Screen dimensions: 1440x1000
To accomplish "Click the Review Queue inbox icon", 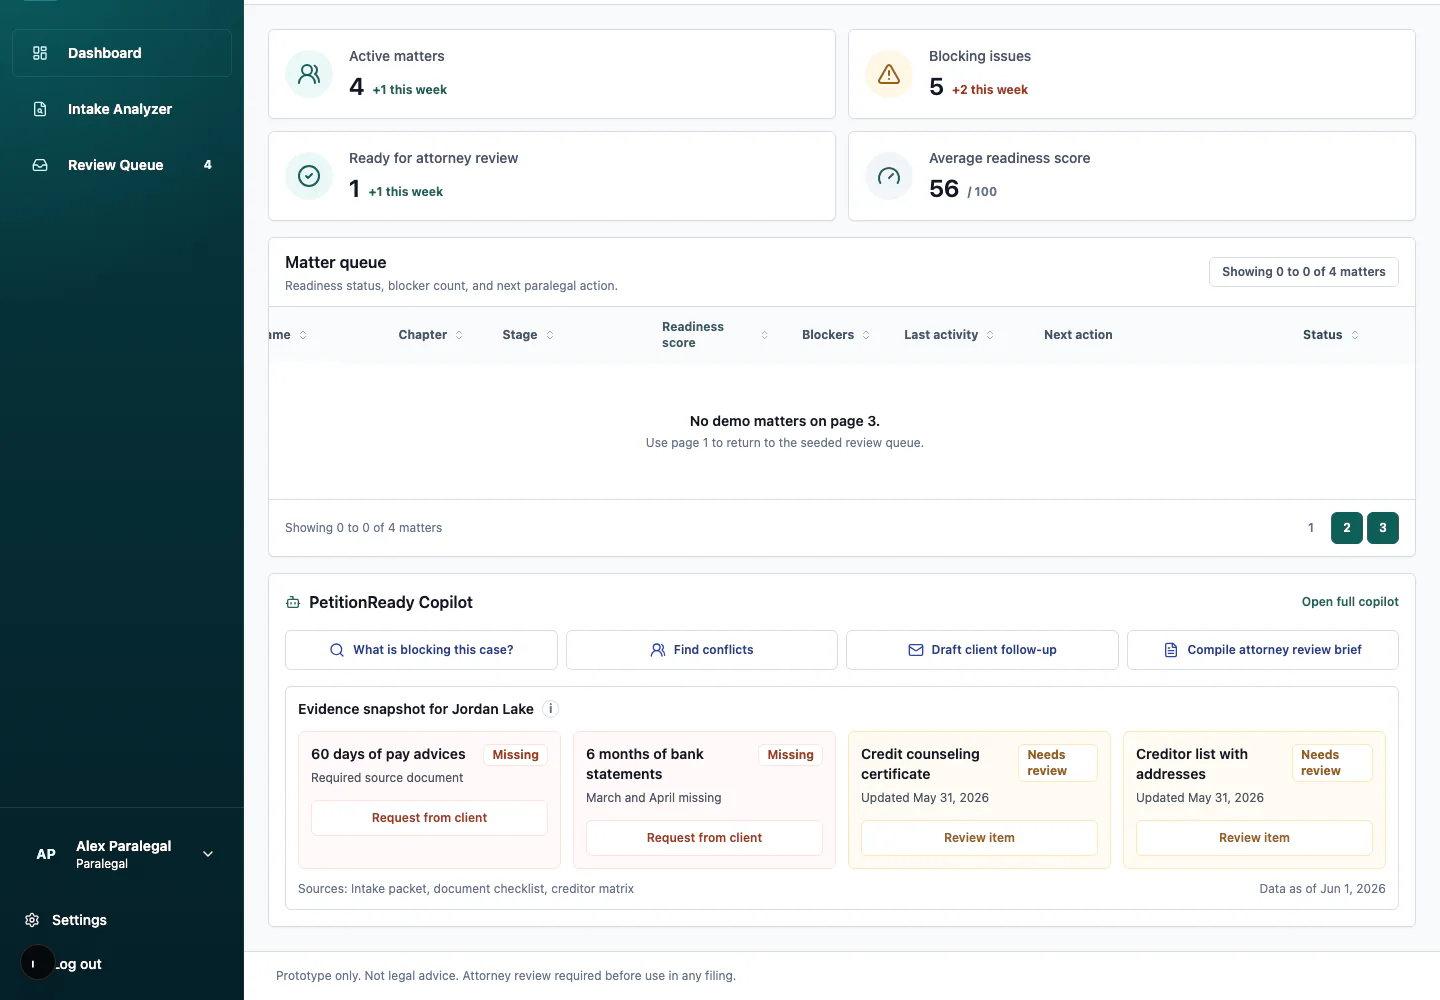I will coord(40,165).
